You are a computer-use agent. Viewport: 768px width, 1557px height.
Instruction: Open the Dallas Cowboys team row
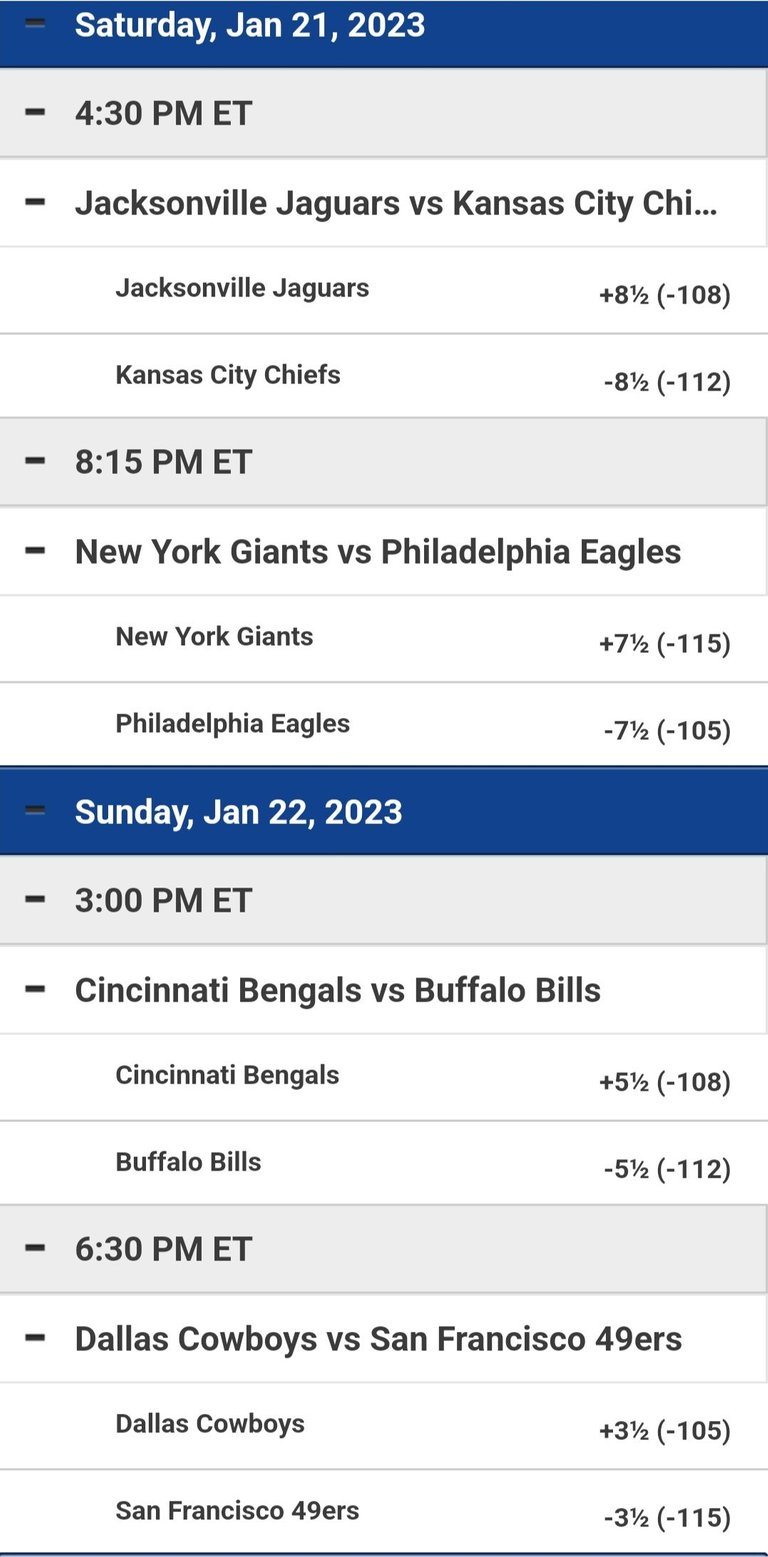pyautogui.click(x=384, y=1426)
